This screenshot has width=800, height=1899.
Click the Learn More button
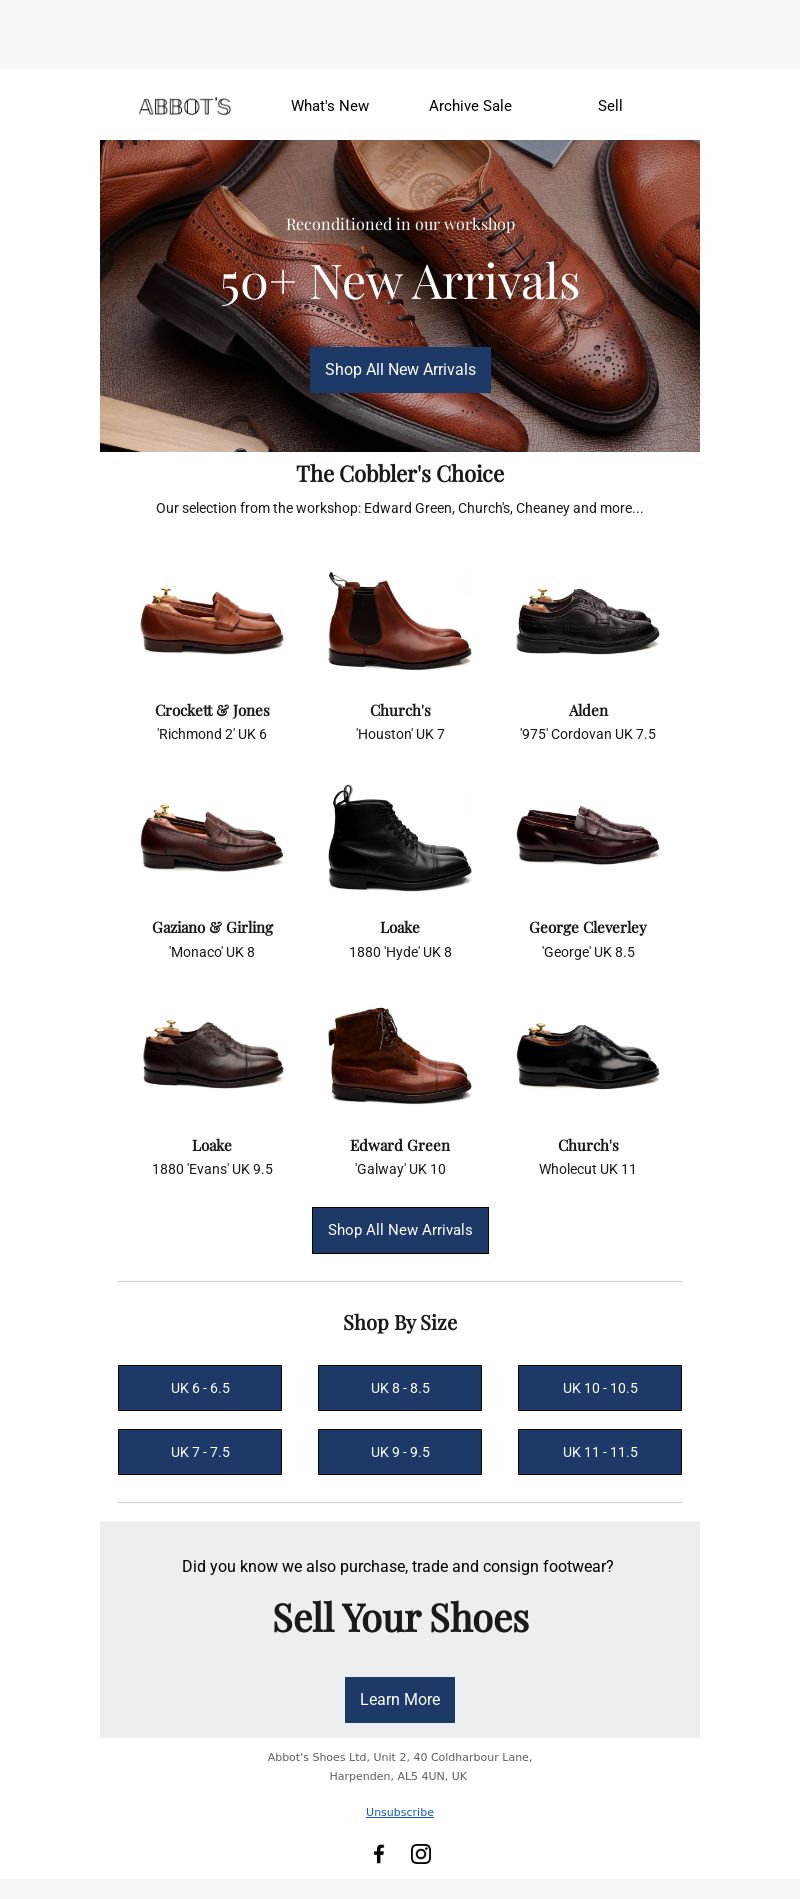coord(400,1700)
